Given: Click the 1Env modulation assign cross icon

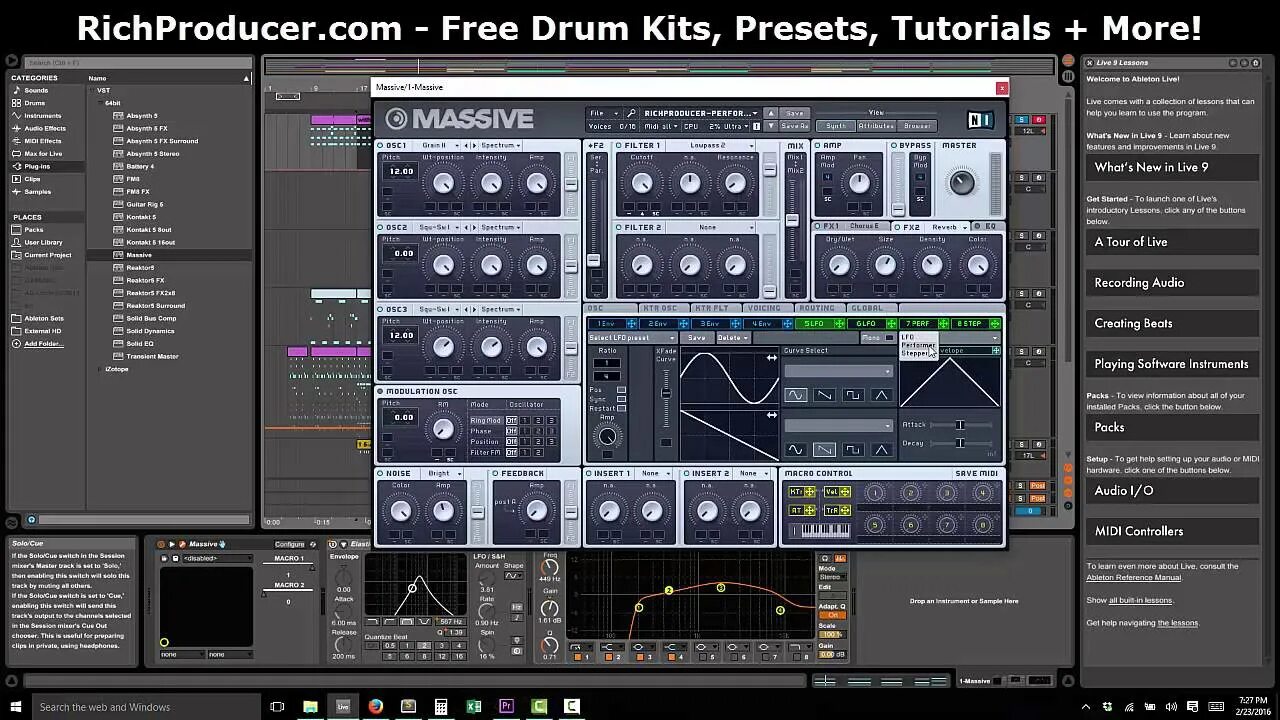Looking at the screenshot, I should tap(632, 324).
